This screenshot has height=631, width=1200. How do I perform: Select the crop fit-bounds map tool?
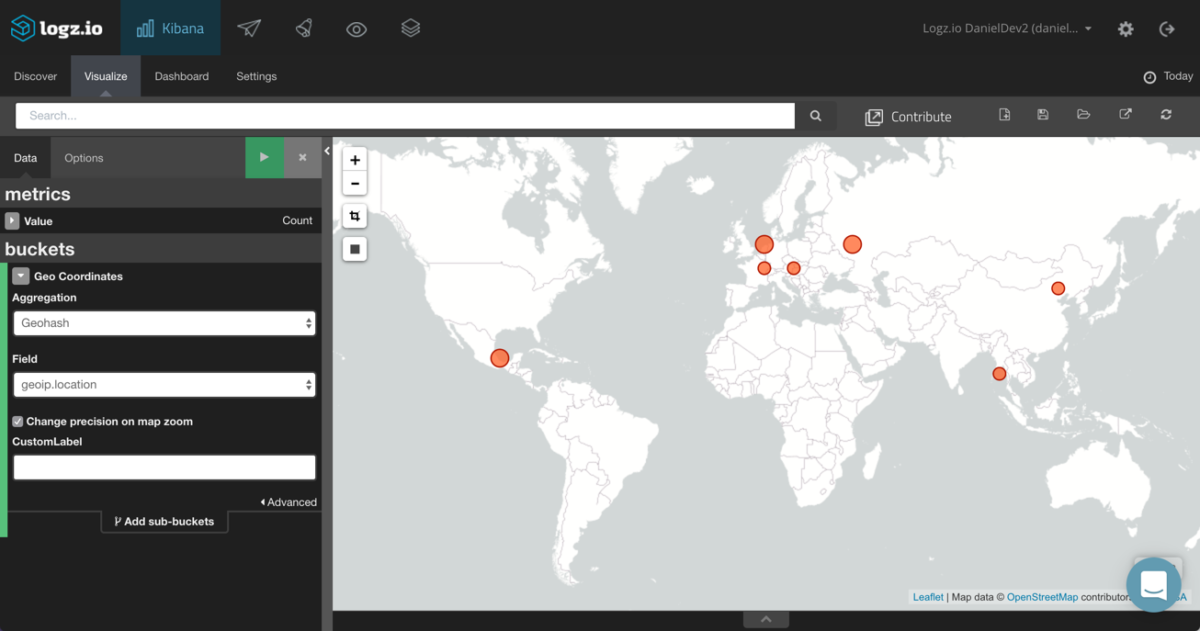click(x=355, y=216)
